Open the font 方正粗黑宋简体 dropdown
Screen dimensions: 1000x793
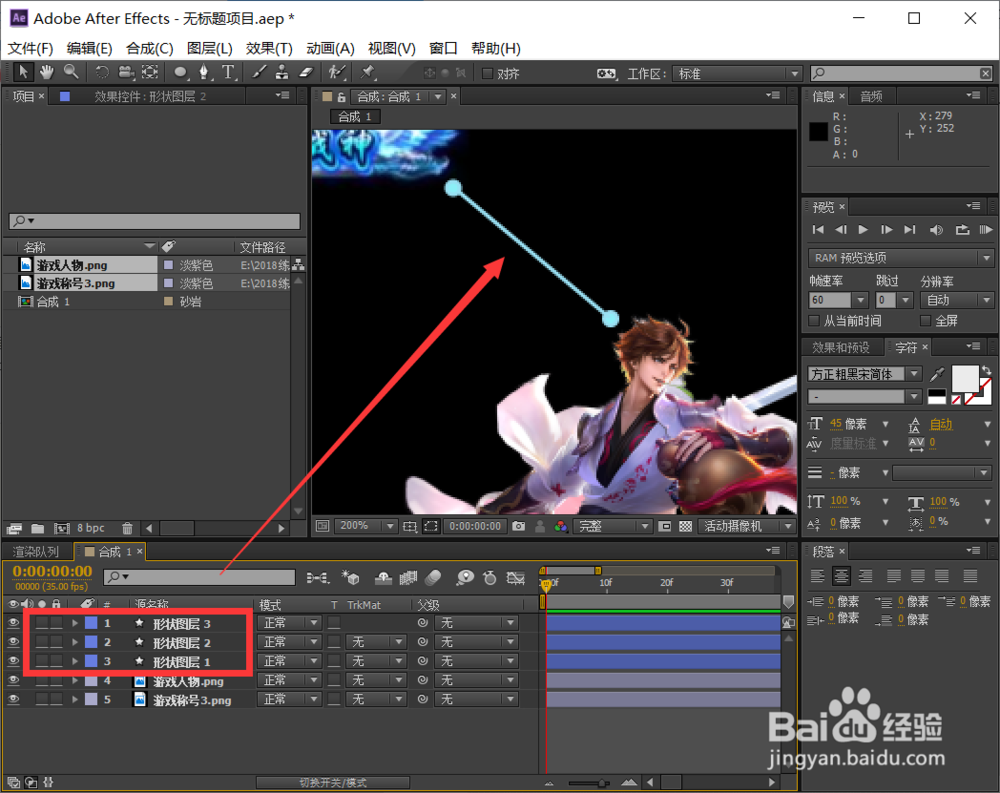coord(864,374)
